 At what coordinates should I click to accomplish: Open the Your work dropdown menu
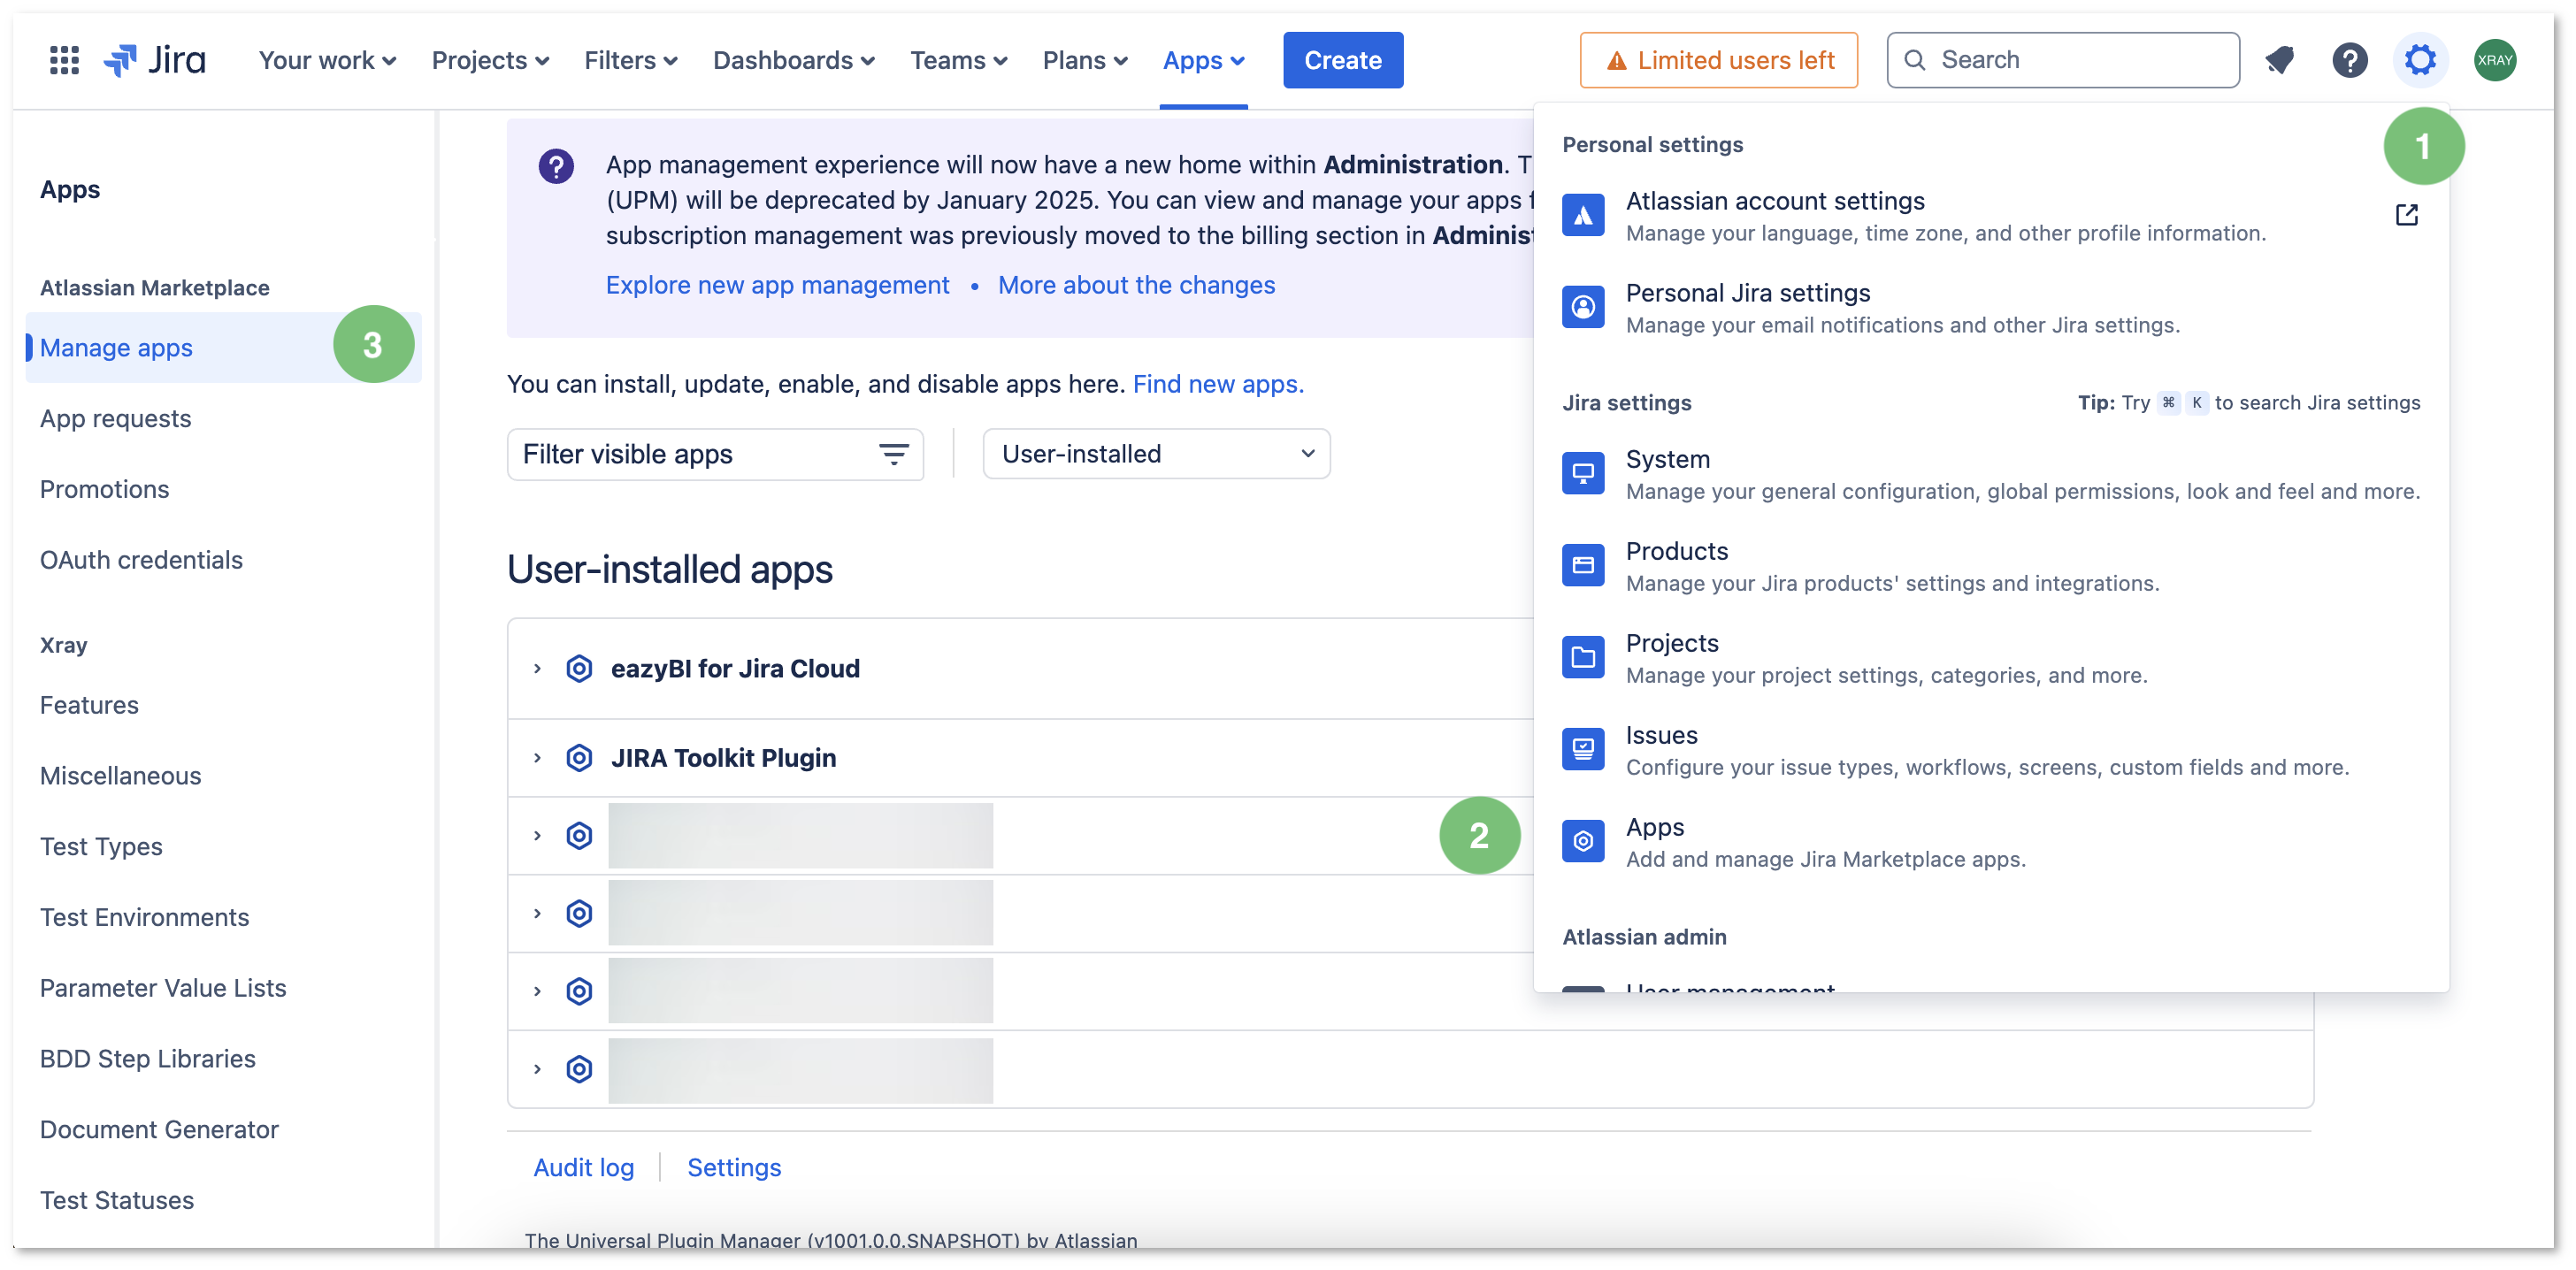(327, 61)
